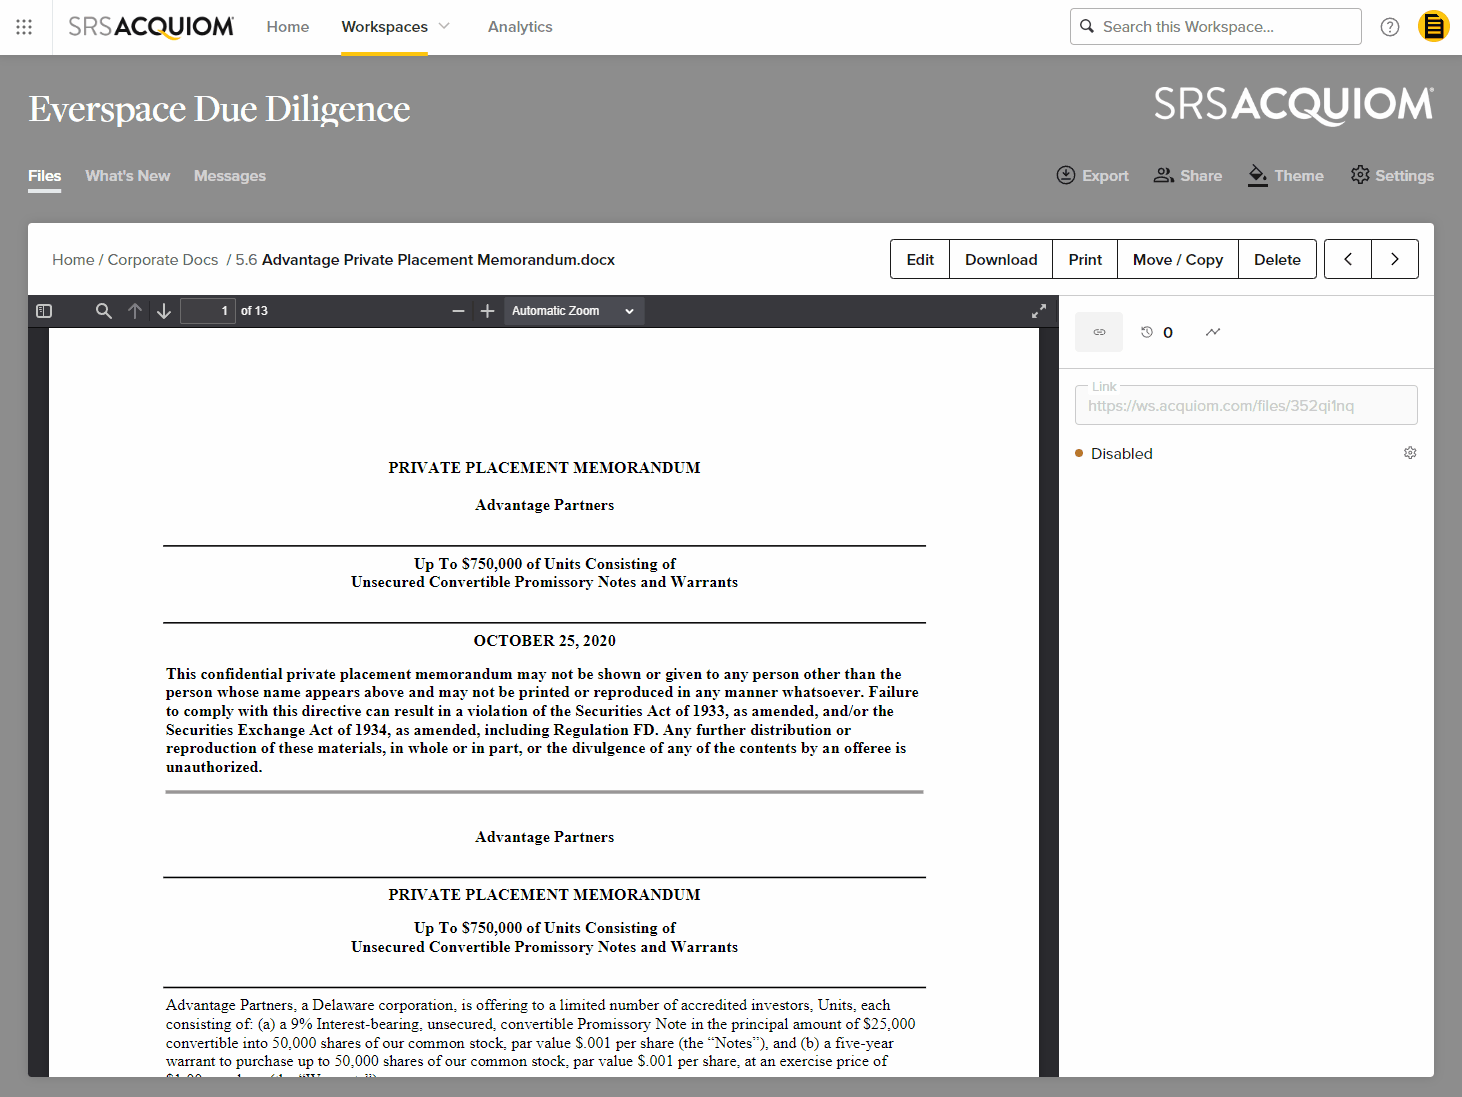Screen dimensions: 1462x1097
Task: Open link settings gear beside Disabled
Action: pos(1410,453)
